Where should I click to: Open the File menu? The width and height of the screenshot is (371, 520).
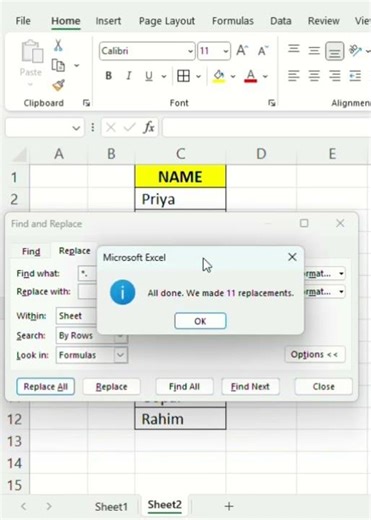pyautogui.click(x=23, y=21)
